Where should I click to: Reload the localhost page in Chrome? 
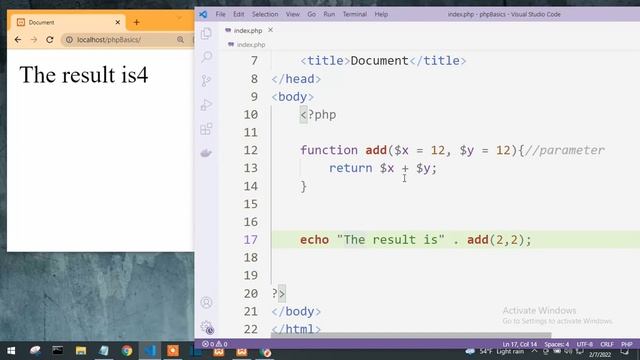50,40
